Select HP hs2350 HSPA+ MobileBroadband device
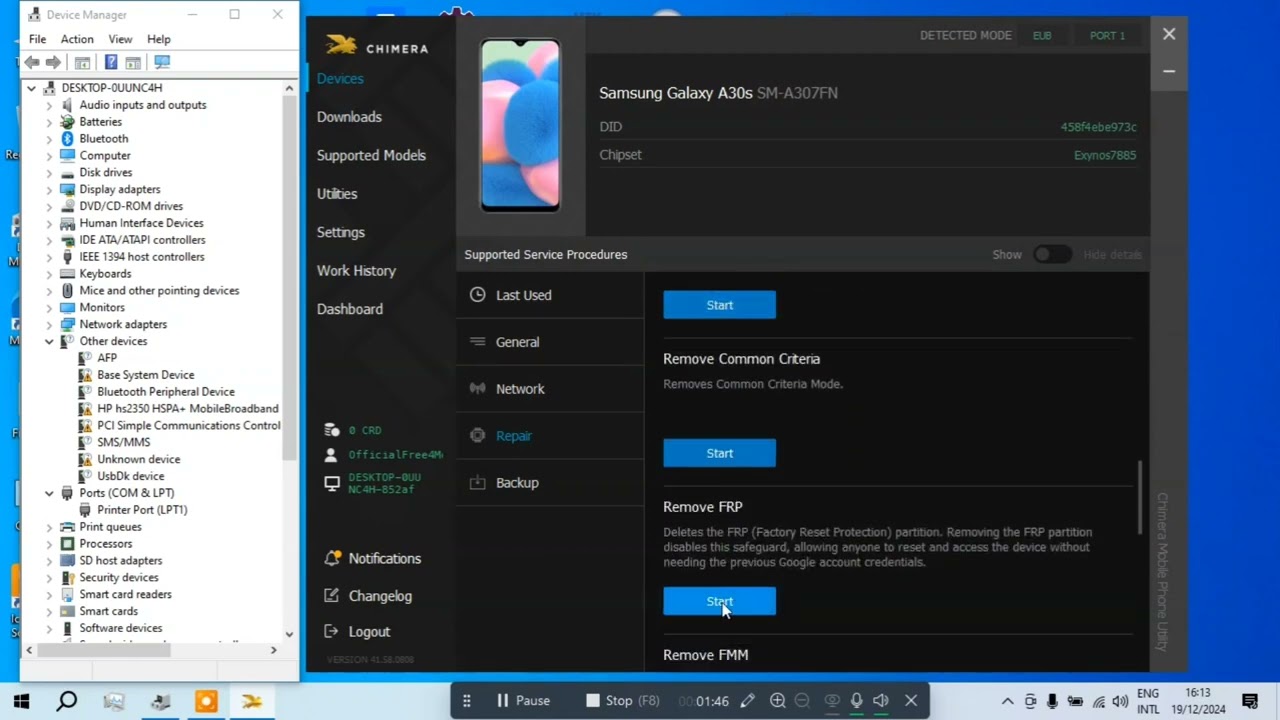Viewport: 1280px width, 720px height. pyautogui.click(x=188, y=409)
